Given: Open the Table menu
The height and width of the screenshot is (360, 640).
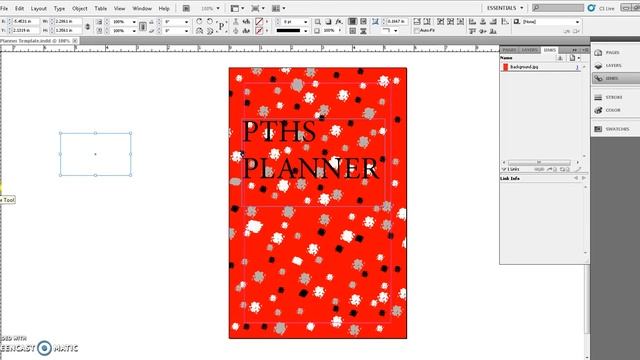Looking at the screenshot, I should tap(100, 8).
